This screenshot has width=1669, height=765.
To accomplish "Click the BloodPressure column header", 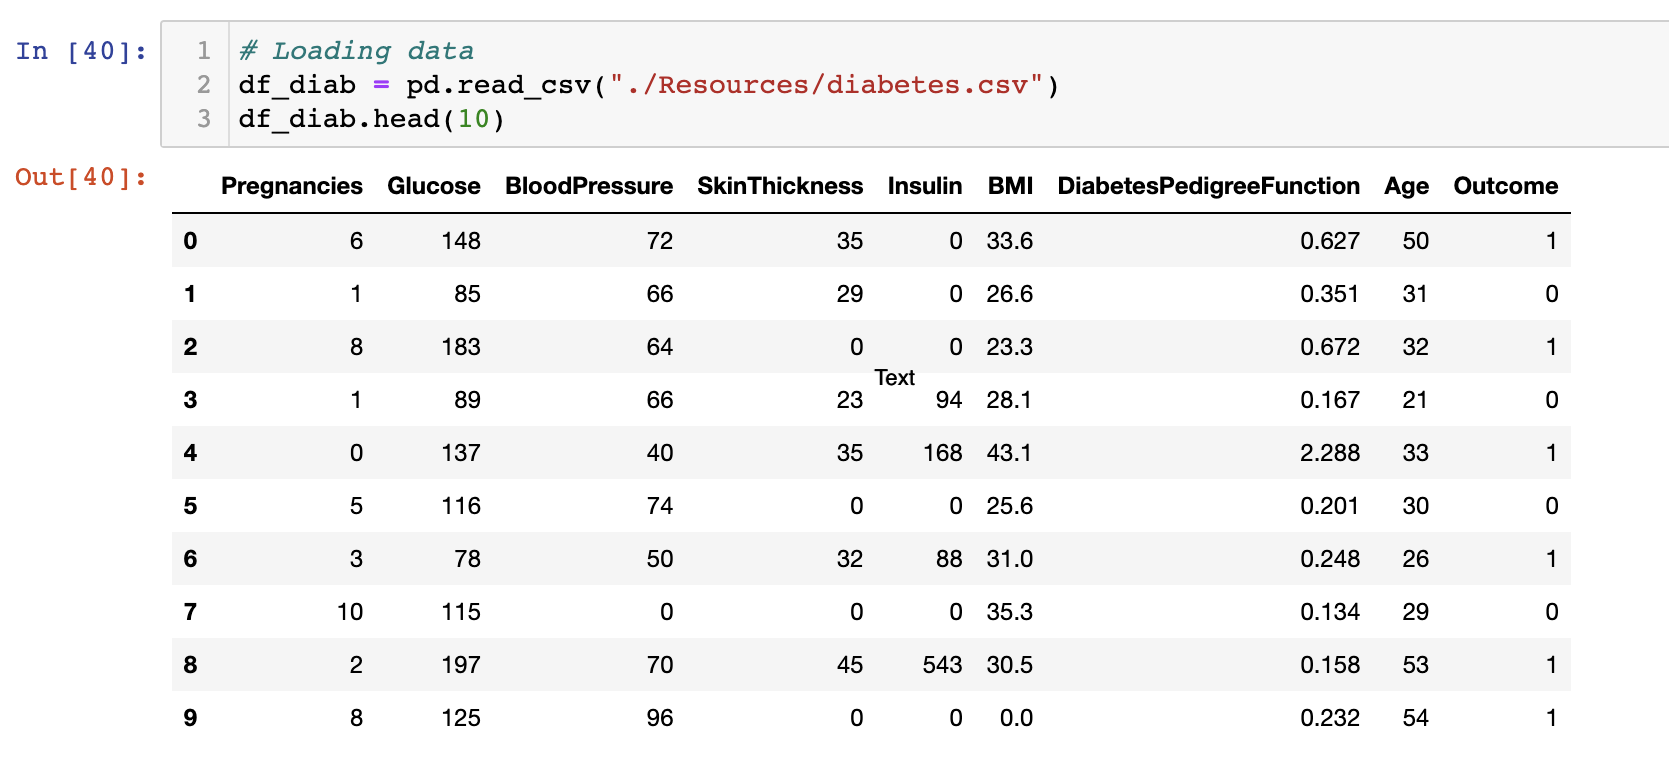I will [x=588, y=186].
